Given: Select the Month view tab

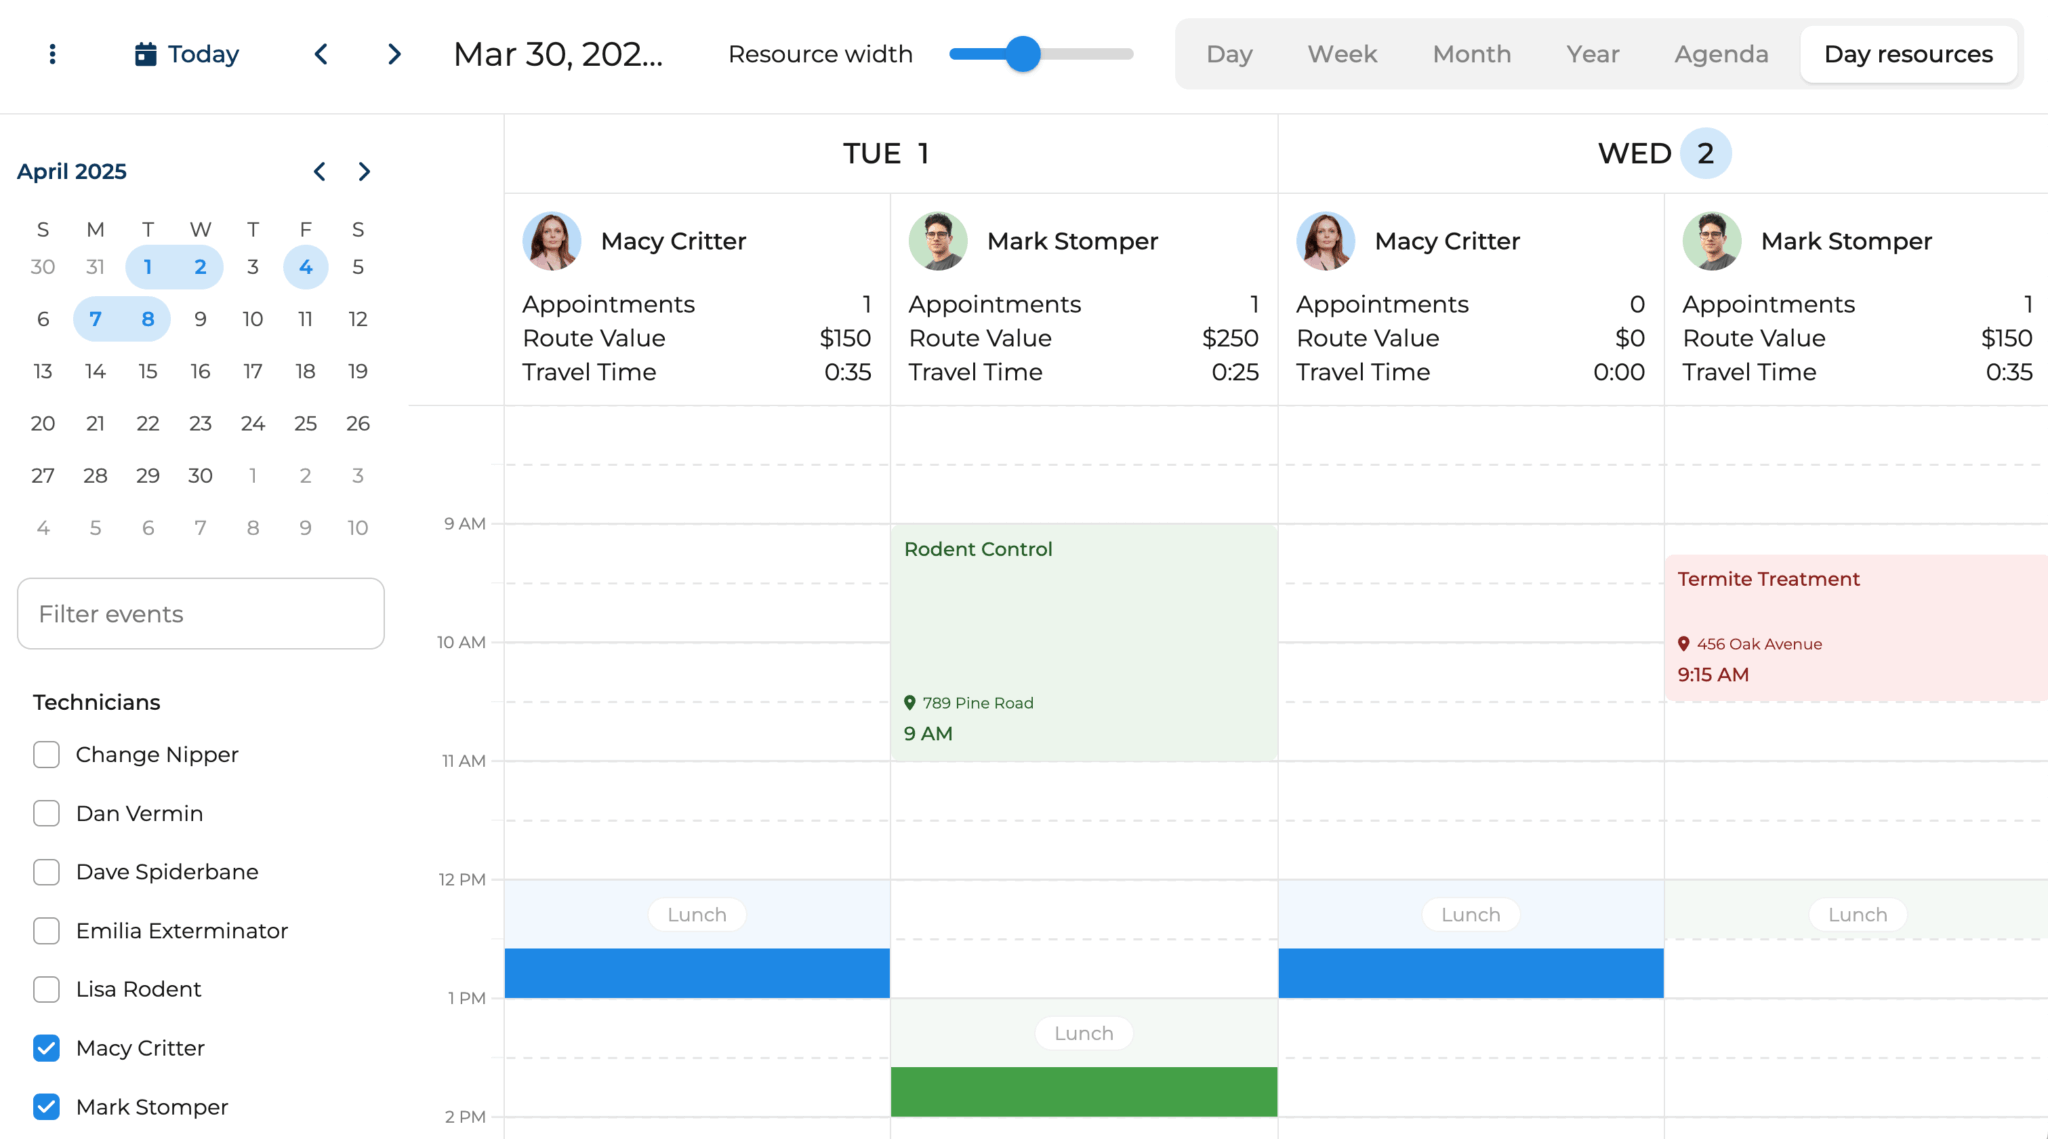Looking at the screenshot, I should tap(1471, 54).
